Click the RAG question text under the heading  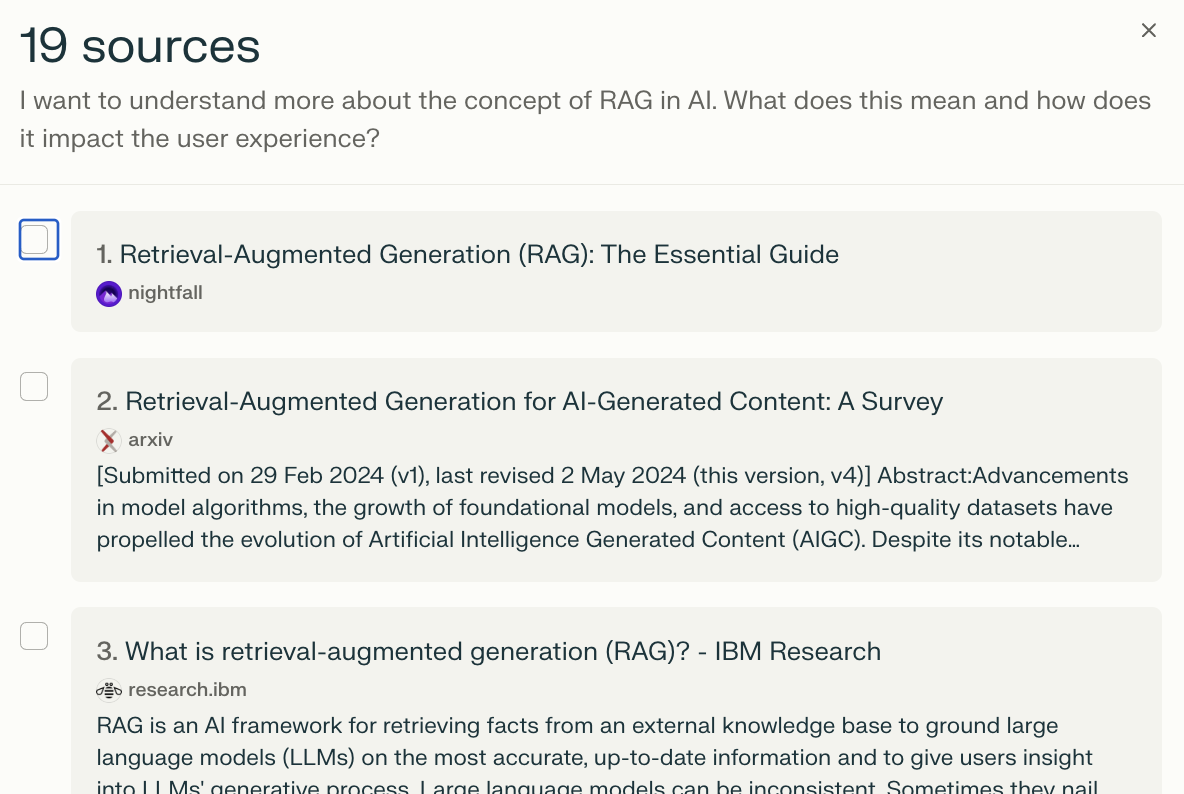click(584, 119)
